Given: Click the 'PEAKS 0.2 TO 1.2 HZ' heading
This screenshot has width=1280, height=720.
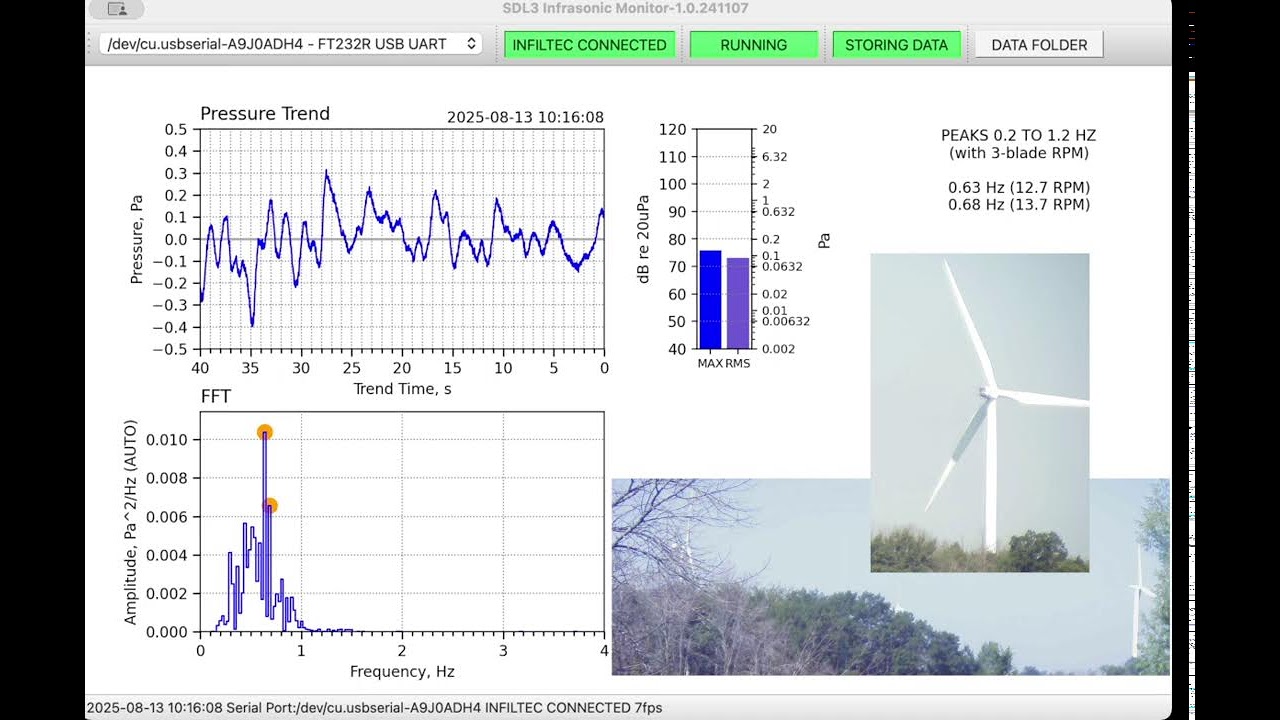Looking at the screenshot, I should tap(1019, 135).
